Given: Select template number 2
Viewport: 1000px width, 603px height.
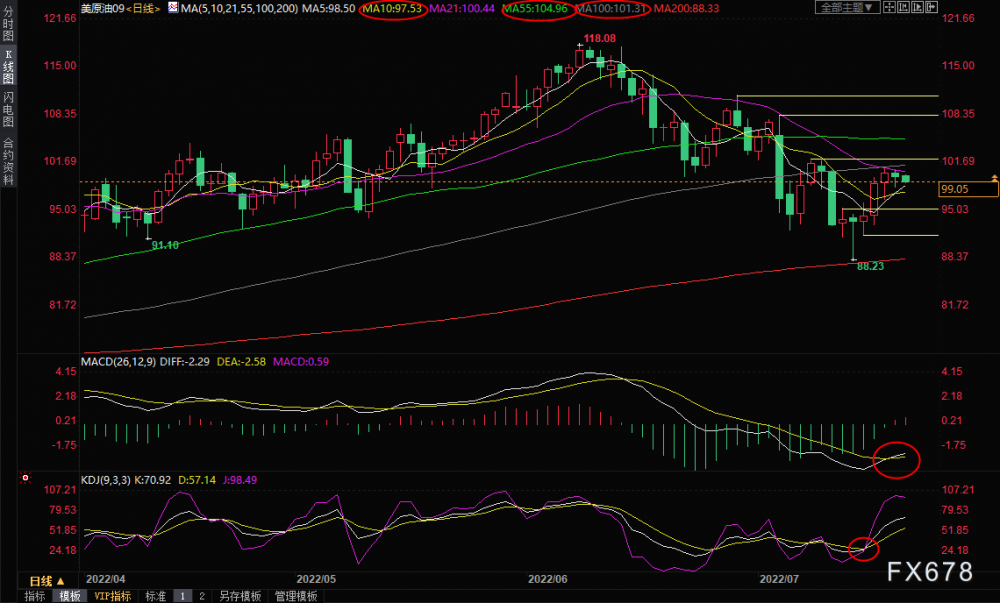Looking at the screenshot, I should (x=202, y=596).
